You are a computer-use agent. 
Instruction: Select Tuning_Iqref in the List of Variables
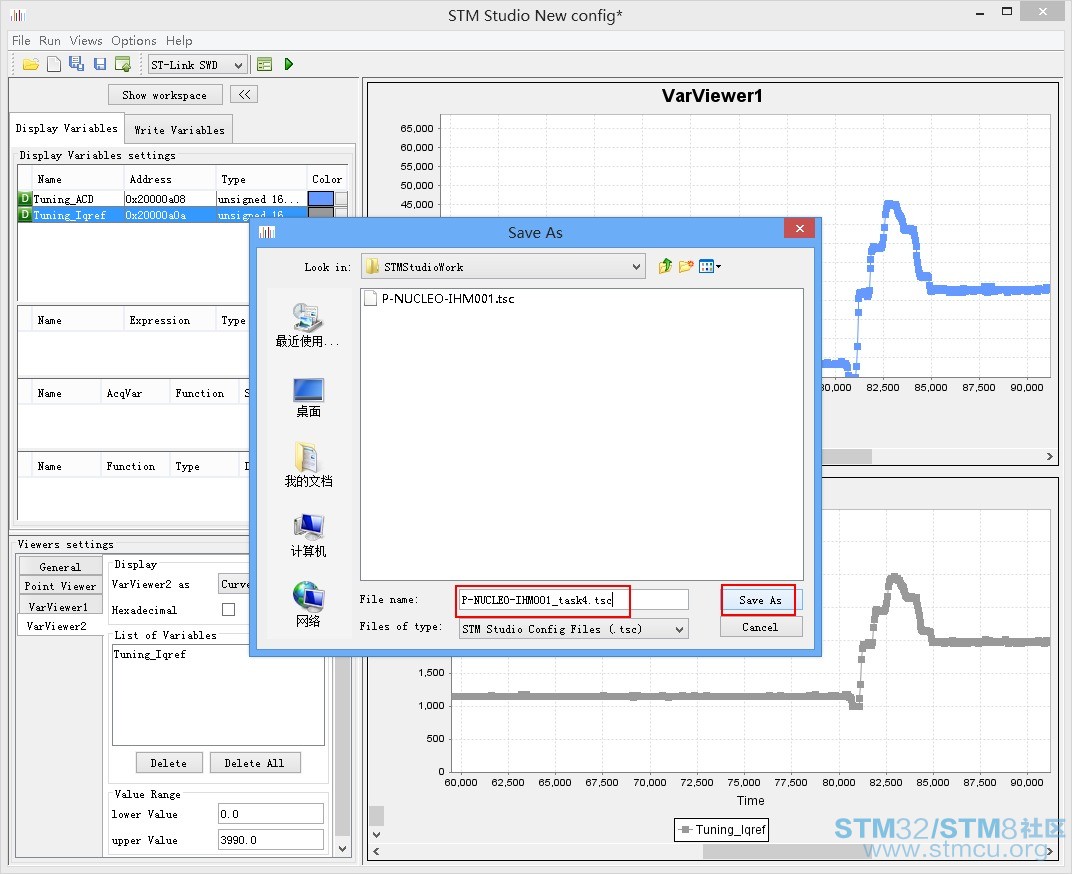point(149,654)
